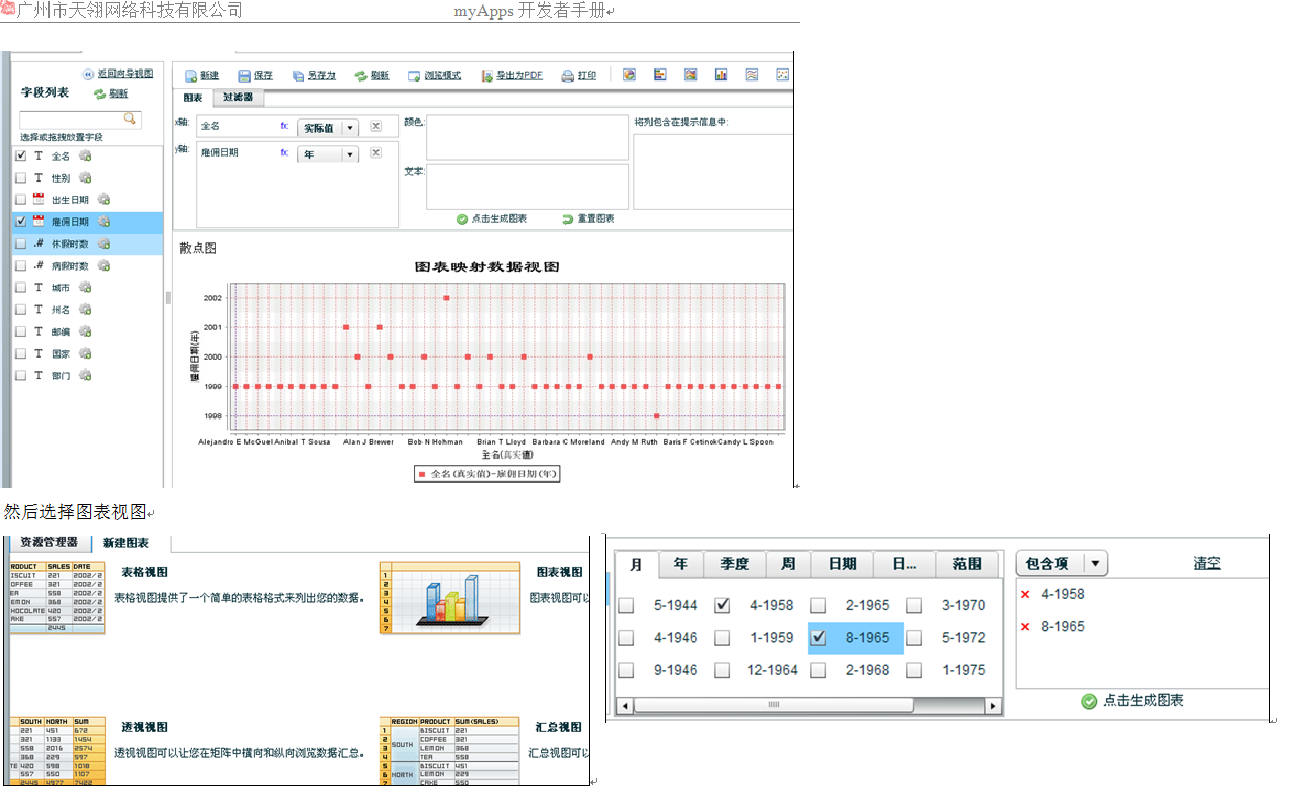Click the 浏览模式 toolbar icon
Screen dimensions: 1293x797
[x=414, y=76]
